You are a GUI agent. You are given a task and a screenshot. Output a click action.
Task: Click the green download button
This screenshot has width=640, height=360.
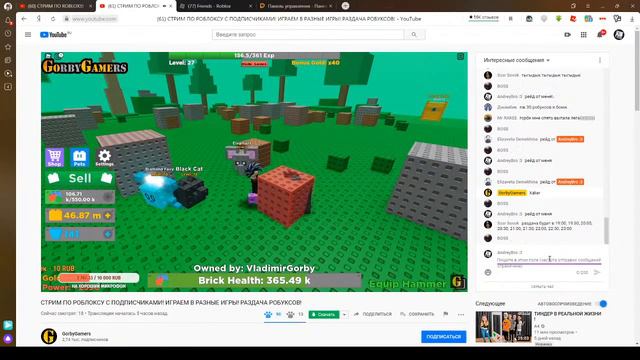(x=324, y=314)
